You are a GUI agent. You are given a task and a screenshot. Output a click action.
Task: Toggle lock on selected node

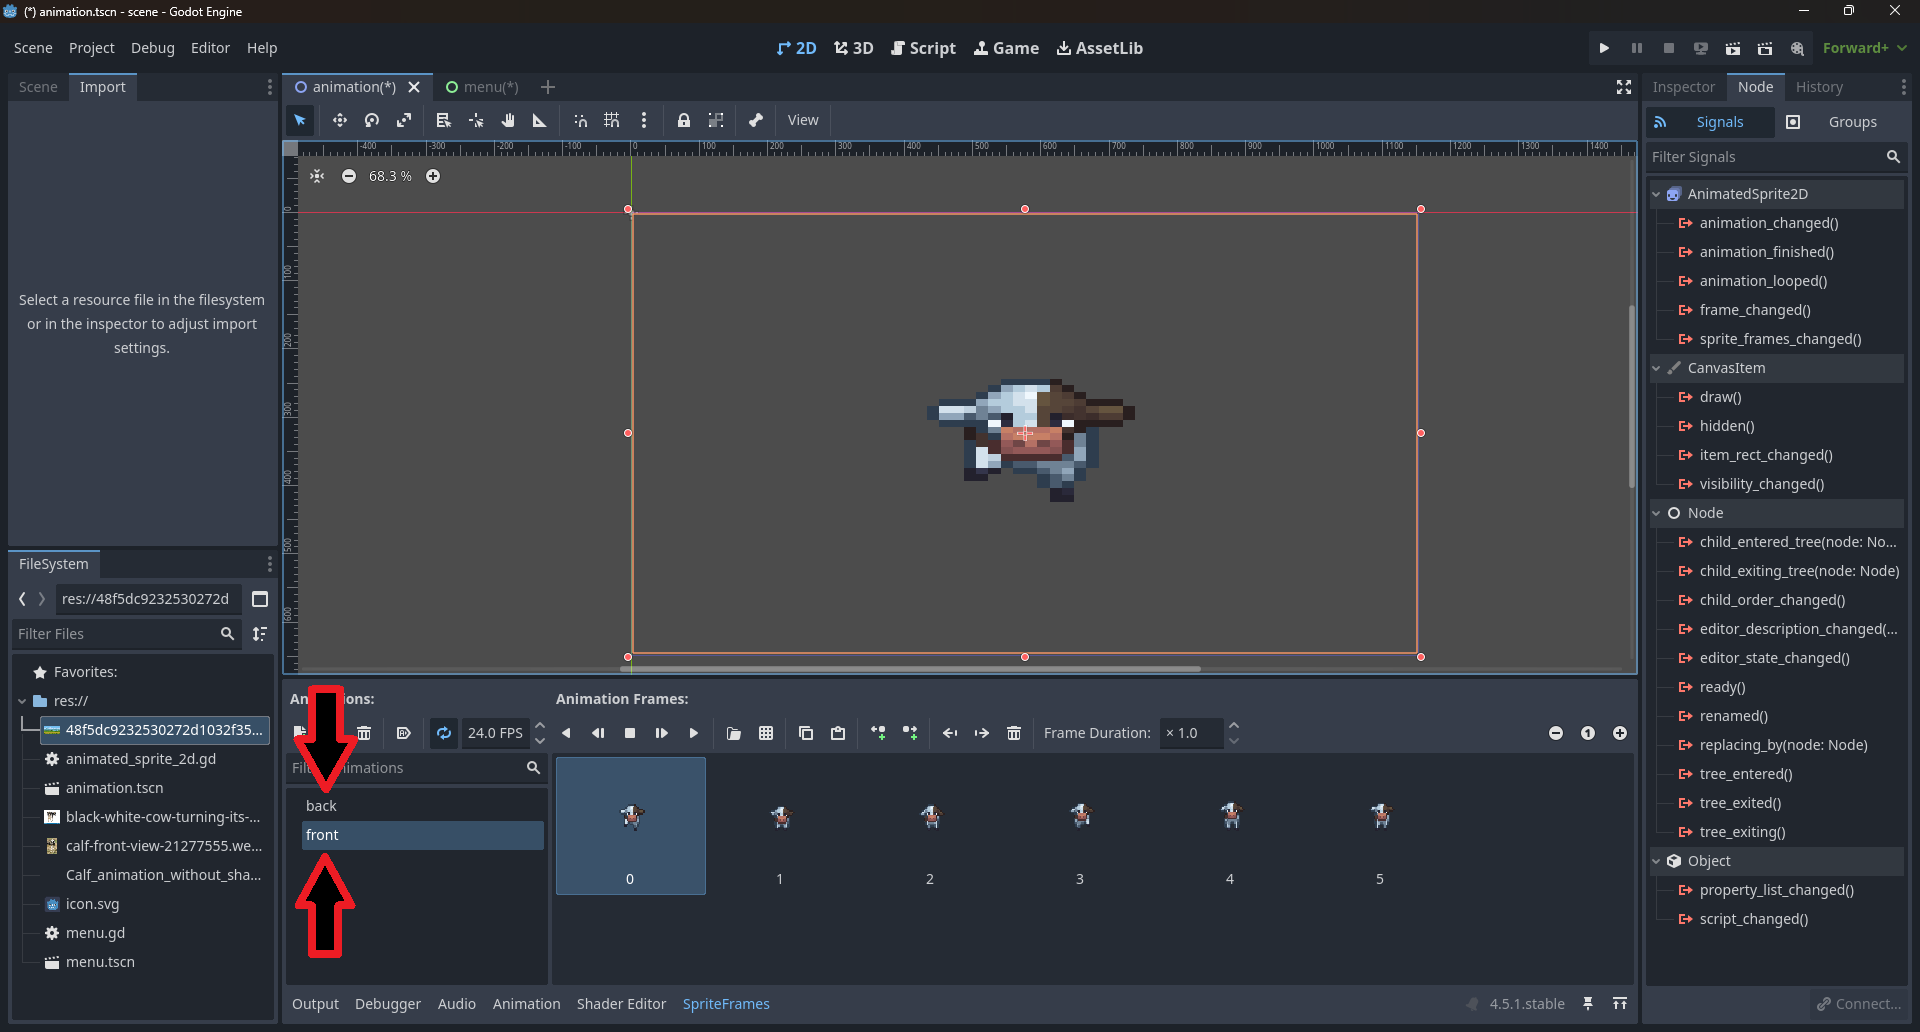(684, 120)
